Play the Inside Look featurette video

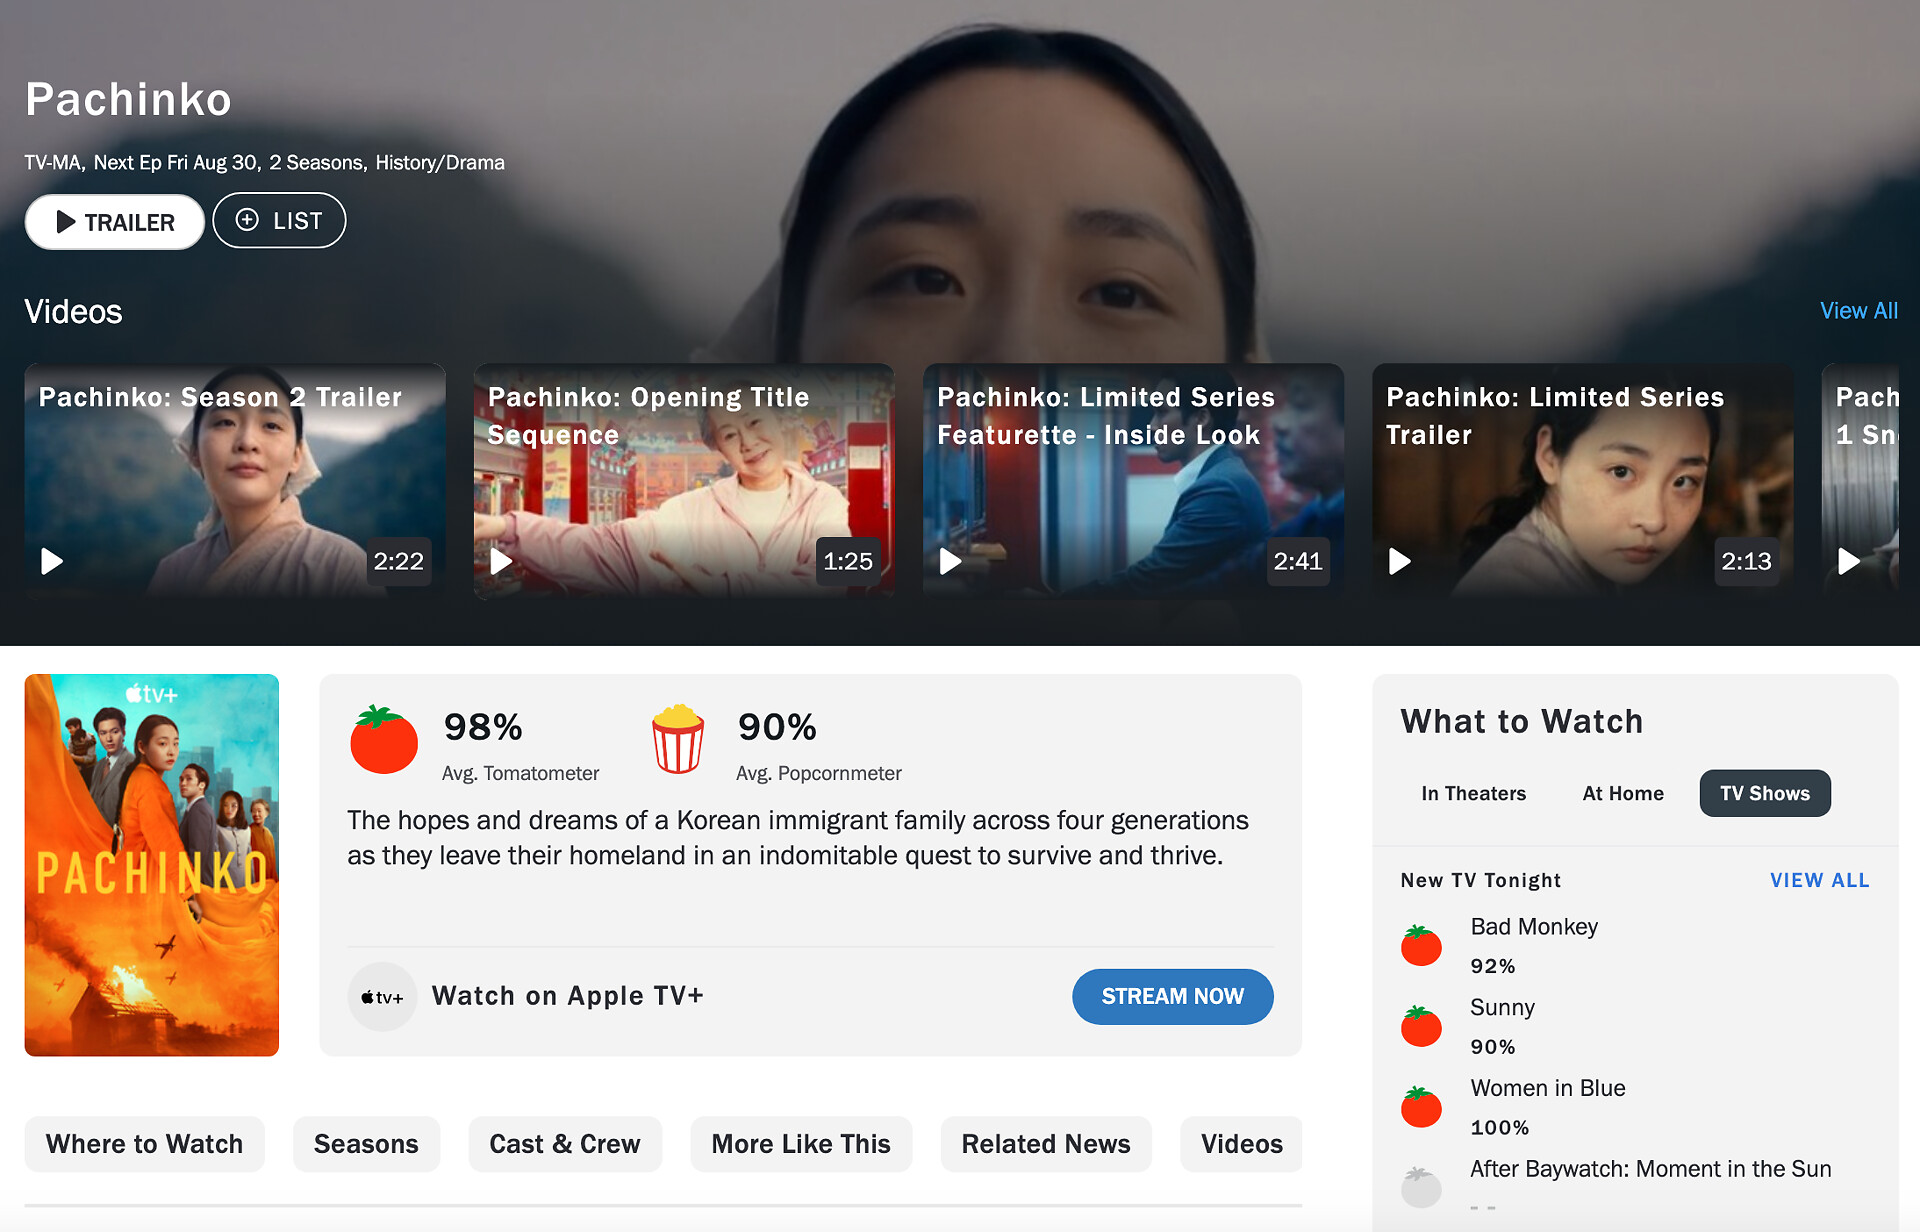click(950, 561)
